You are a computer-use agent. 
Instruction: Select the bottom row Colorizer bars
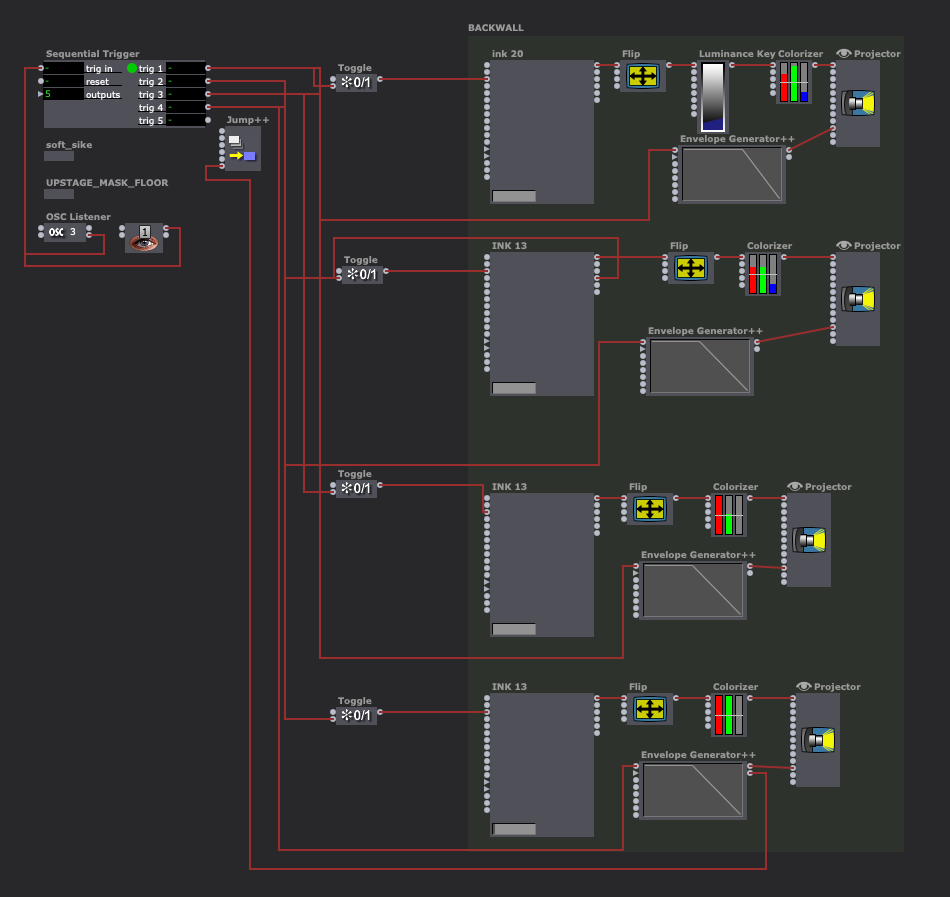729,715
